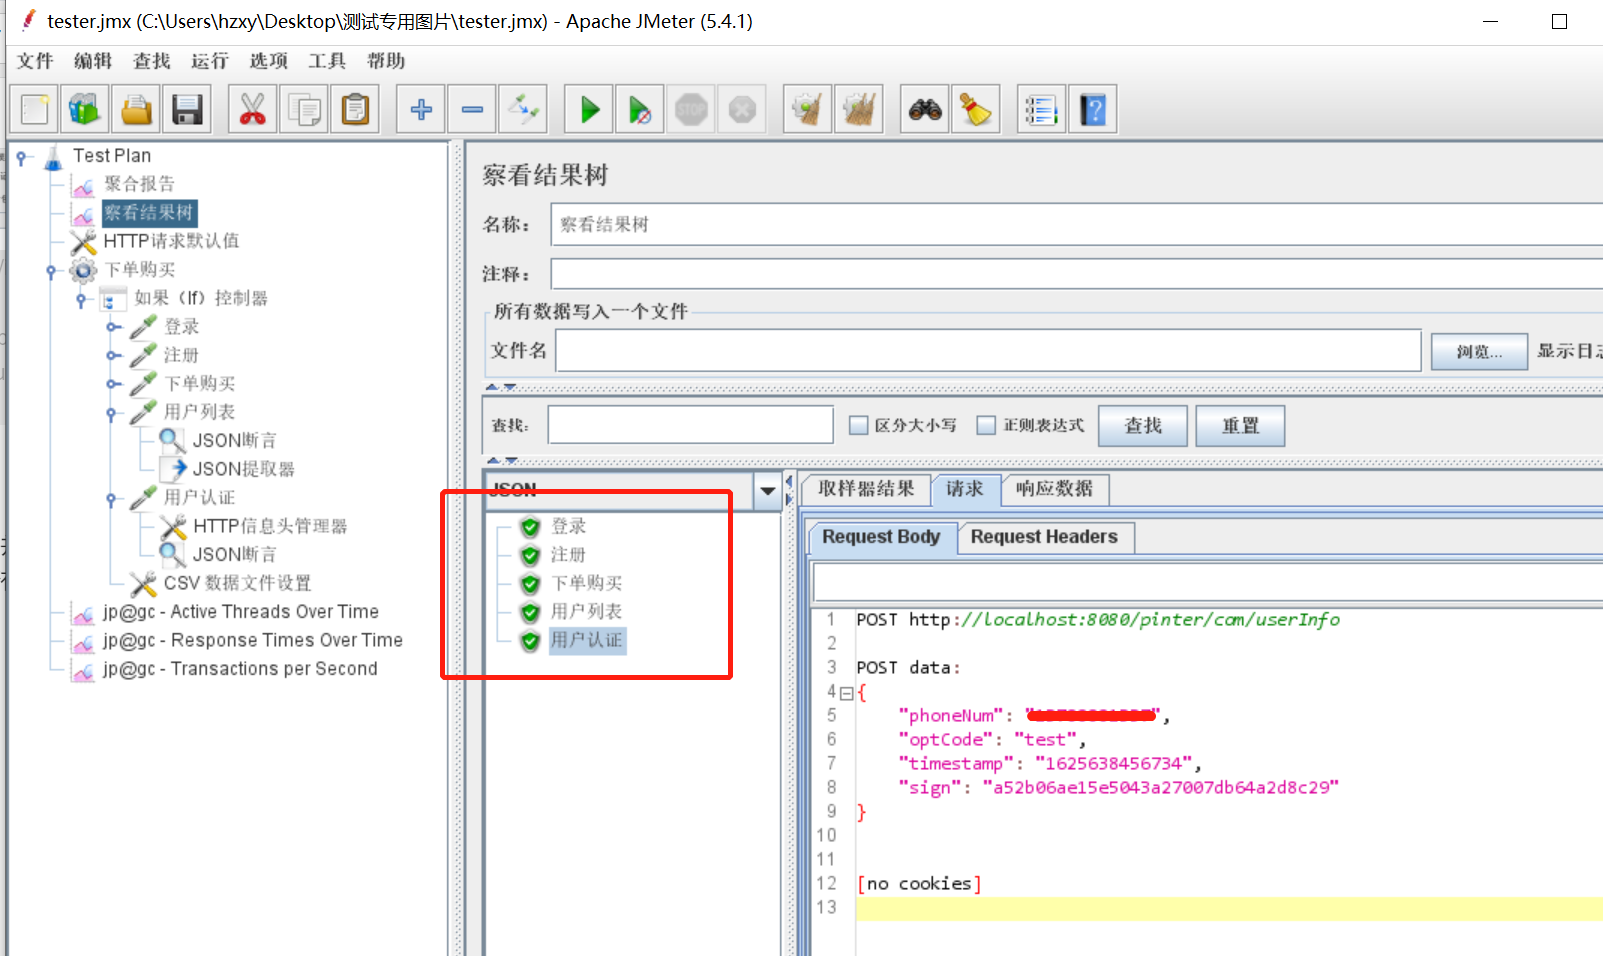
Task: Clear all results with double broom icon
Action: [859, 109]
